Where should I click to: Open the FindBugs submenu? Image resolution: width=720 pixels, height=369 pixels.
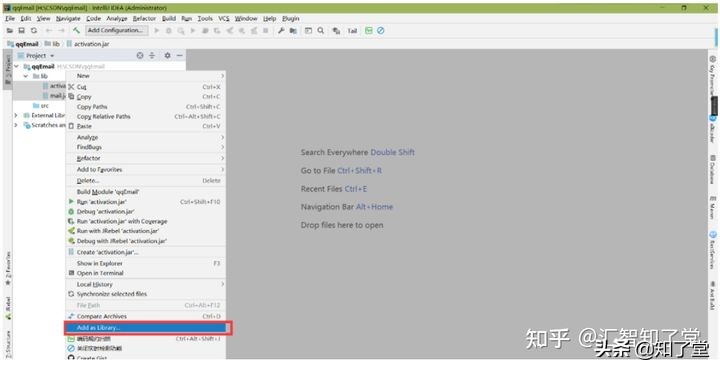click(x=146, y=147)
